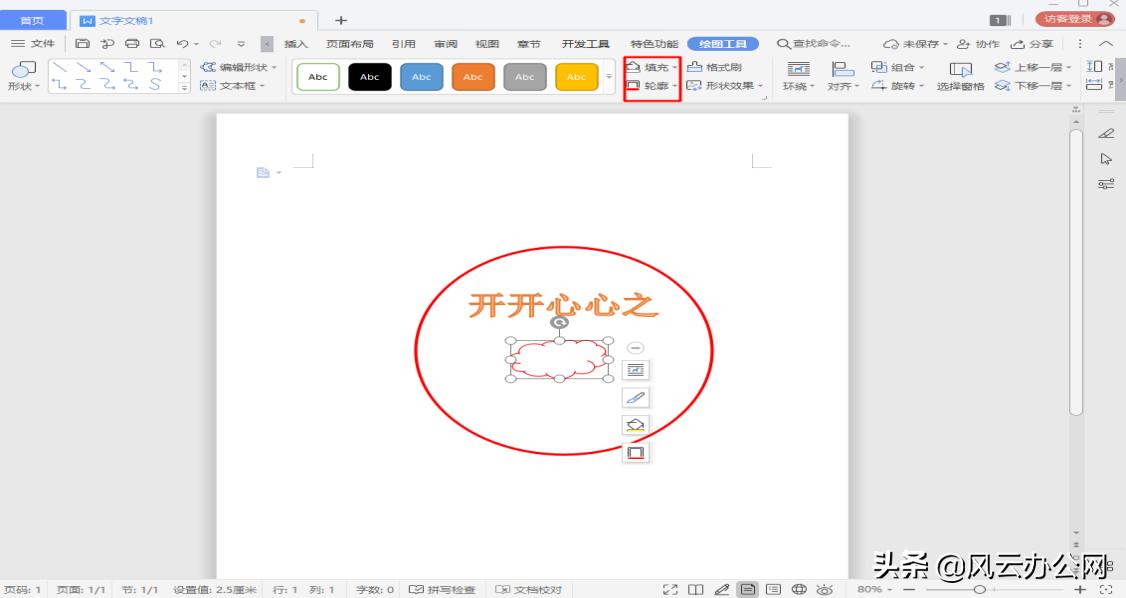The width and height of the screenshot is (1126, 598).
Task: Apply the orange Abc shape style
Action: [x=473, y=77]
